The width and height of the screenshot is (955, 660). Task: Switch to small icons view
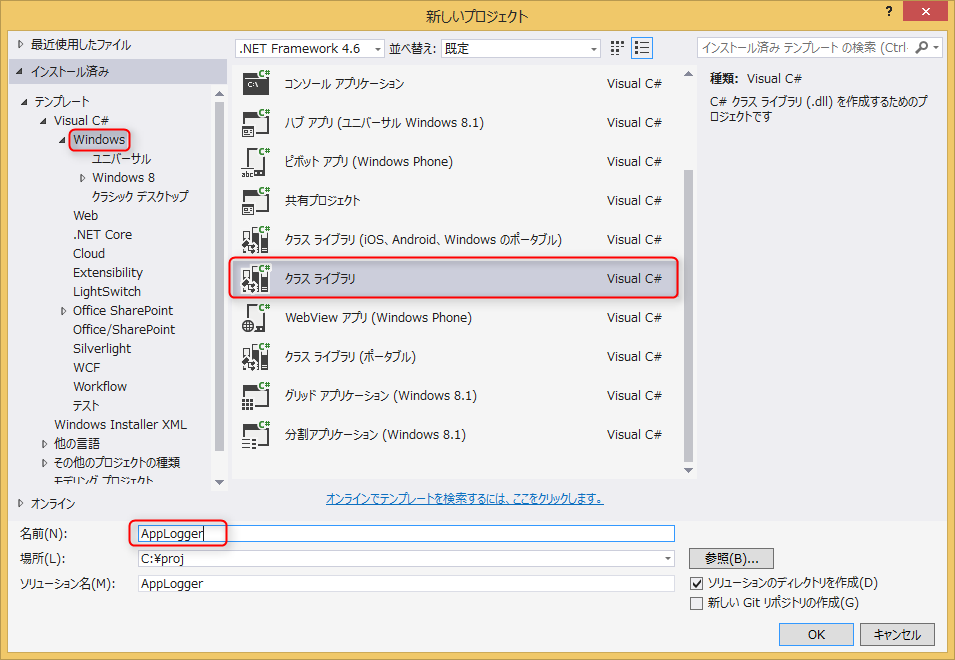pyautogui.click(x=617, y=47)
